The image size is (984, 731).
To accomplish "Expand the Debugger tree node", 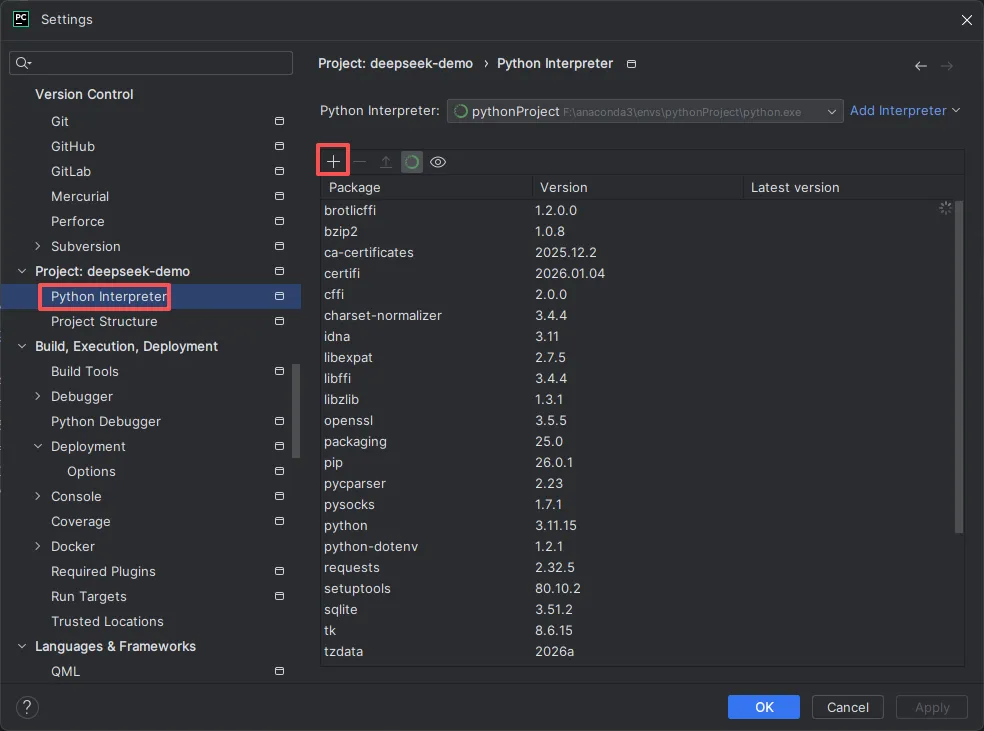I will pyautogui.click(x=38, y=396).
